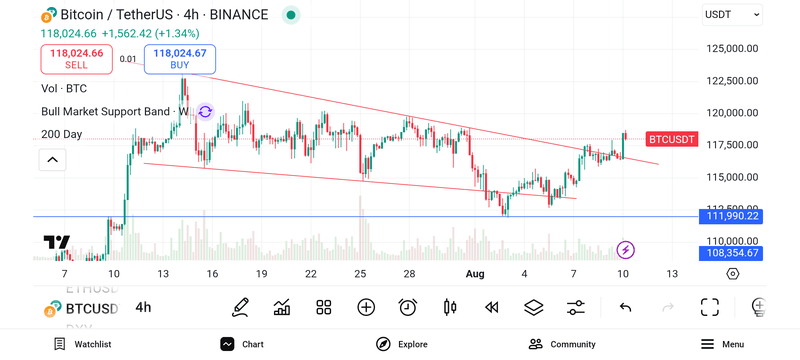Tap the plus add-symbol icon
Image resolution: width=800 pixels, height=360 pixels.
pos(366,307)
